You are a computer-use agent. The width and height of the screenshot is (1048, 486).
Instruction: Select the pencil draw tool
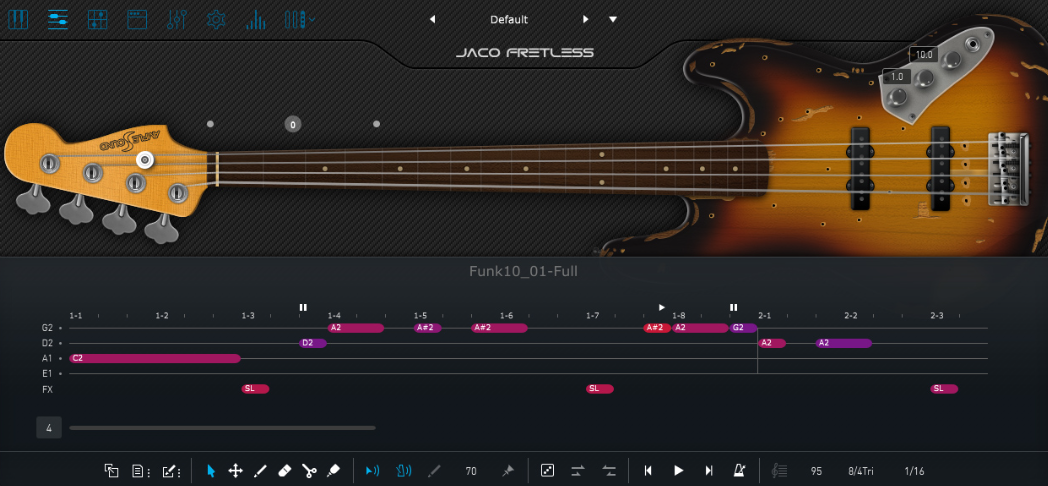(x=260, y=471)
